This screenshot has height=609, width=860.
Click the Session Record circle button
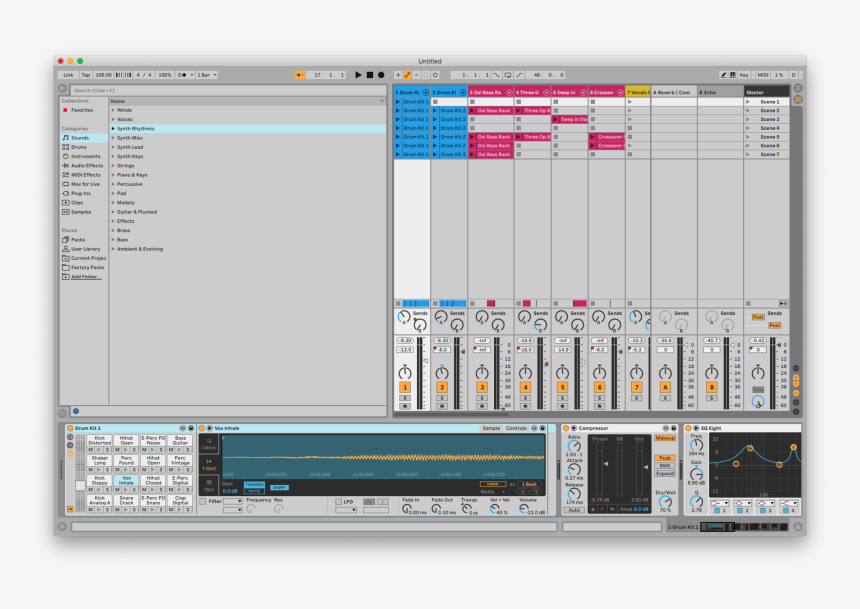point(435,75)
